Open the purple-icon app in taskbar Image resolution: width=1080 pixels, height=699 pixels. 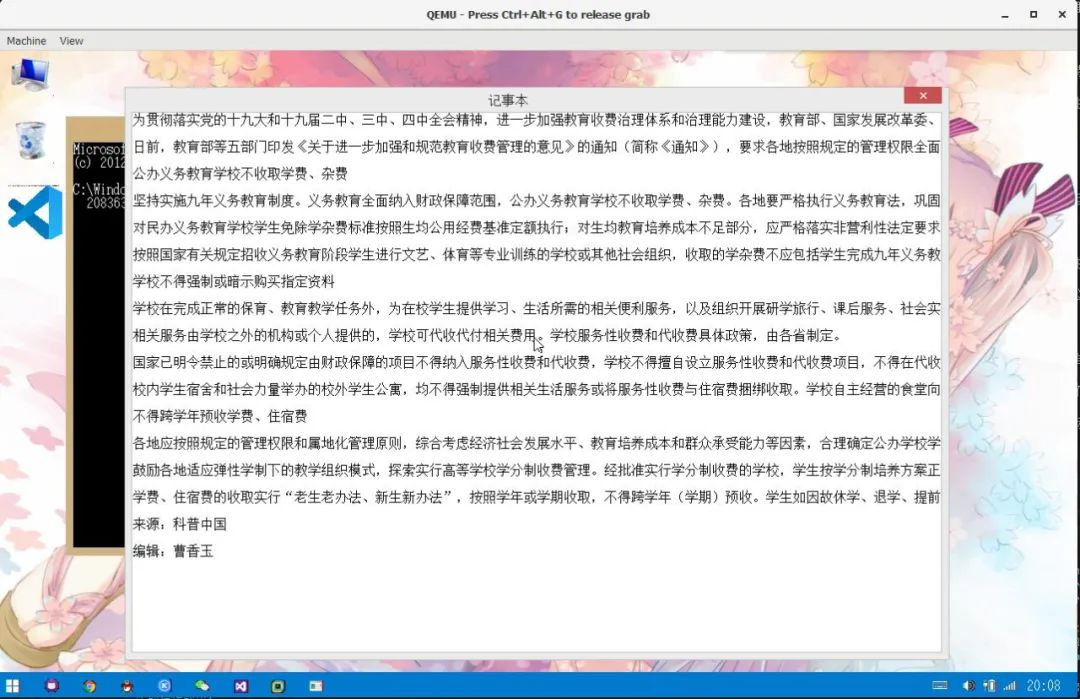pos(52,686)
